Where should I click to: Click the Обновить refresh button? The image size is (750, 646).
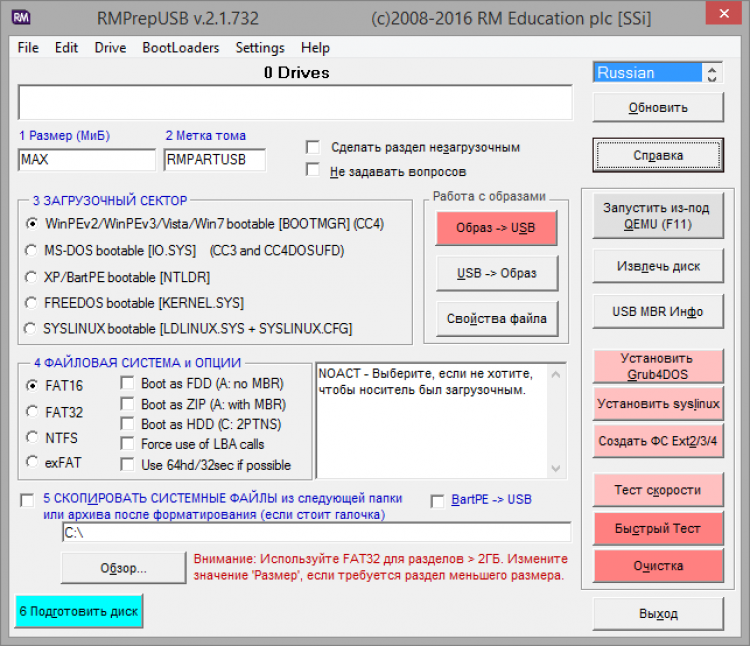pyautogui.click(x=658, y=108)
